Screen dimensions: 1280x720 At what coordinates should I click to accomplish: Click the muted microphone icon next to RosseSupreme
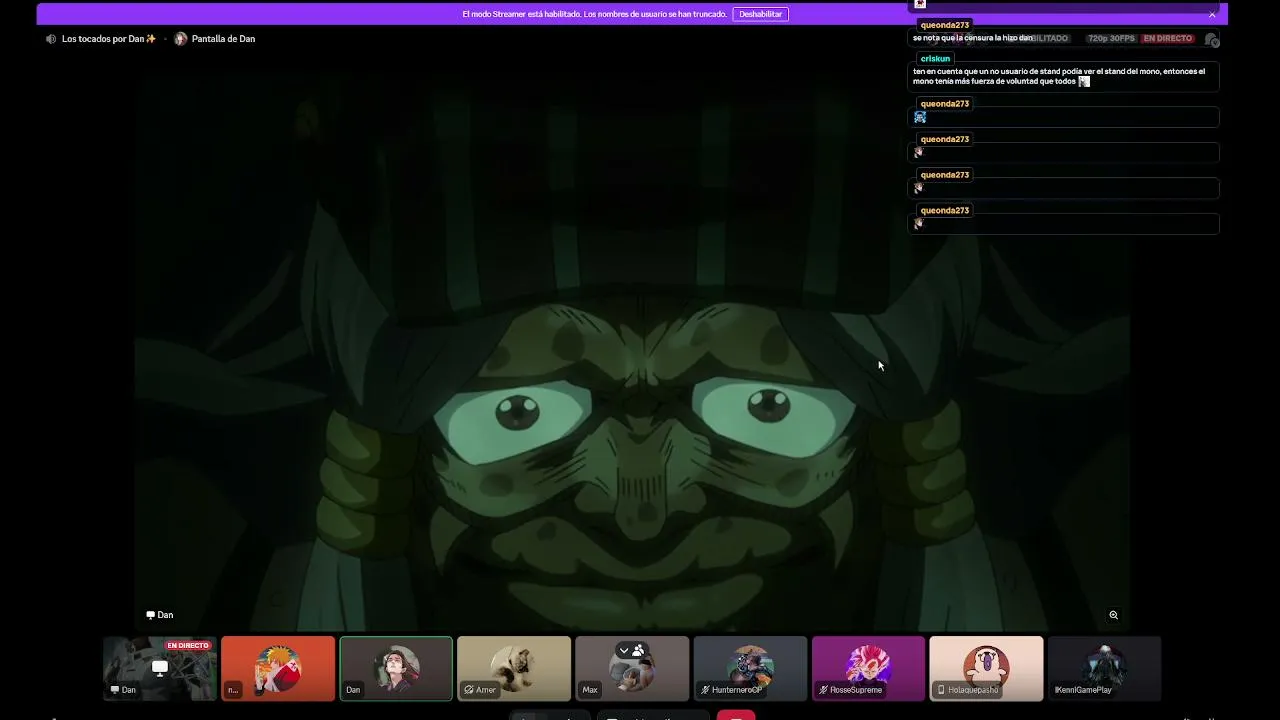823,690
